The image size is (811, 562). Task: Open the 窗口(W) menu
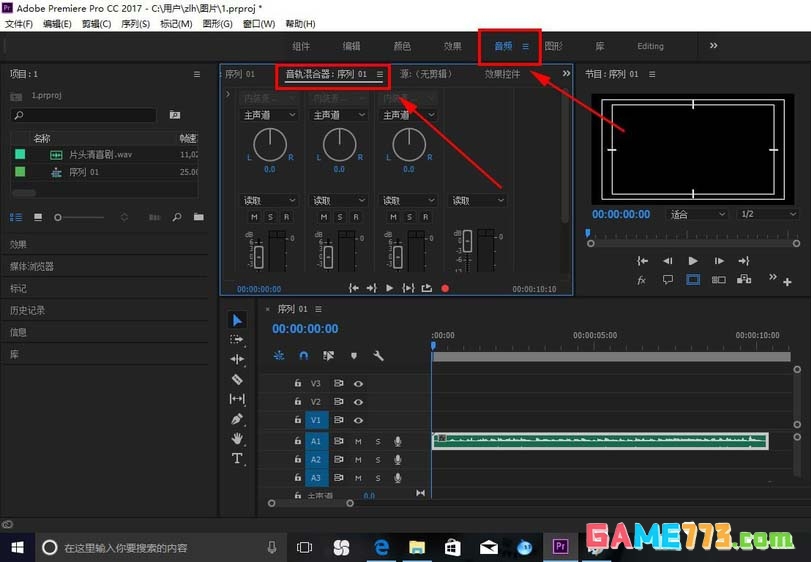(x=259, y=24)
